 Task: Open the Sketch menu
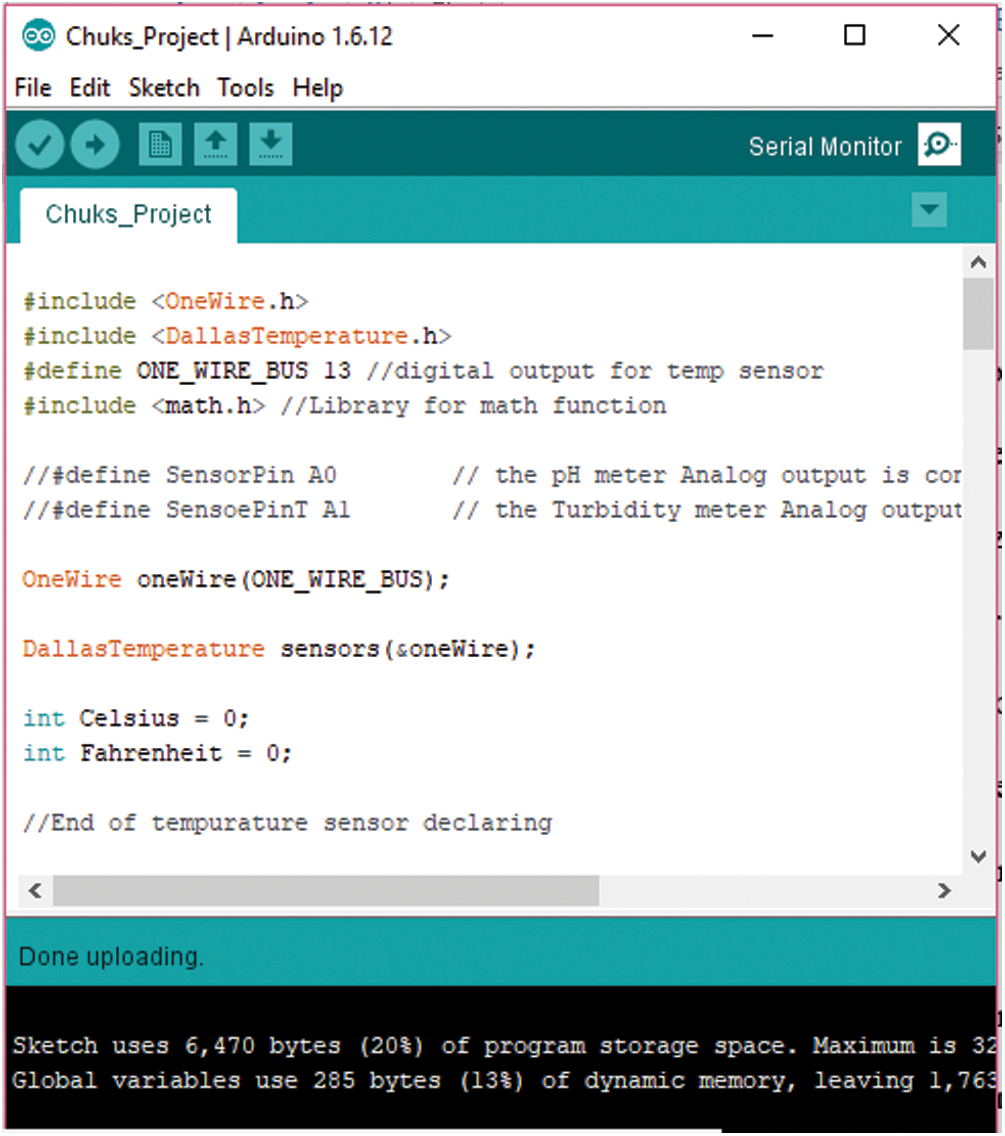[x=164, y=88]
